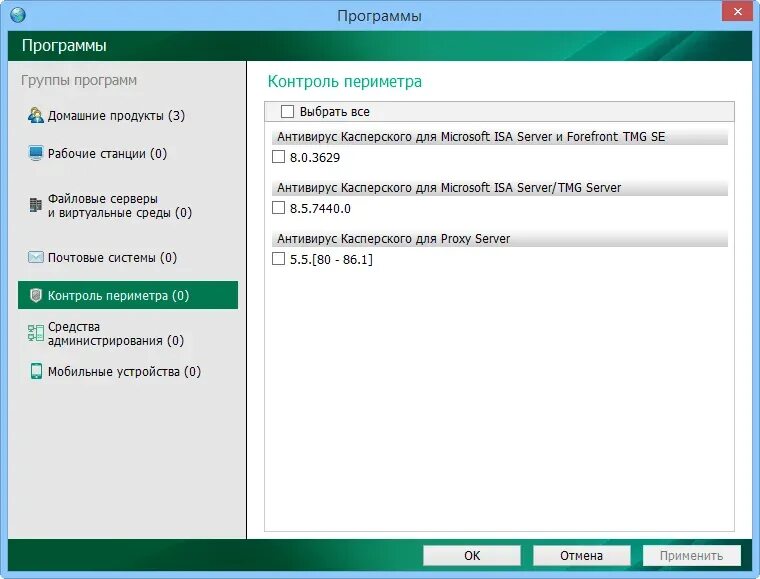Click header 'Антивирус Касперского для Proxy Server'

(x=500, y=239)
